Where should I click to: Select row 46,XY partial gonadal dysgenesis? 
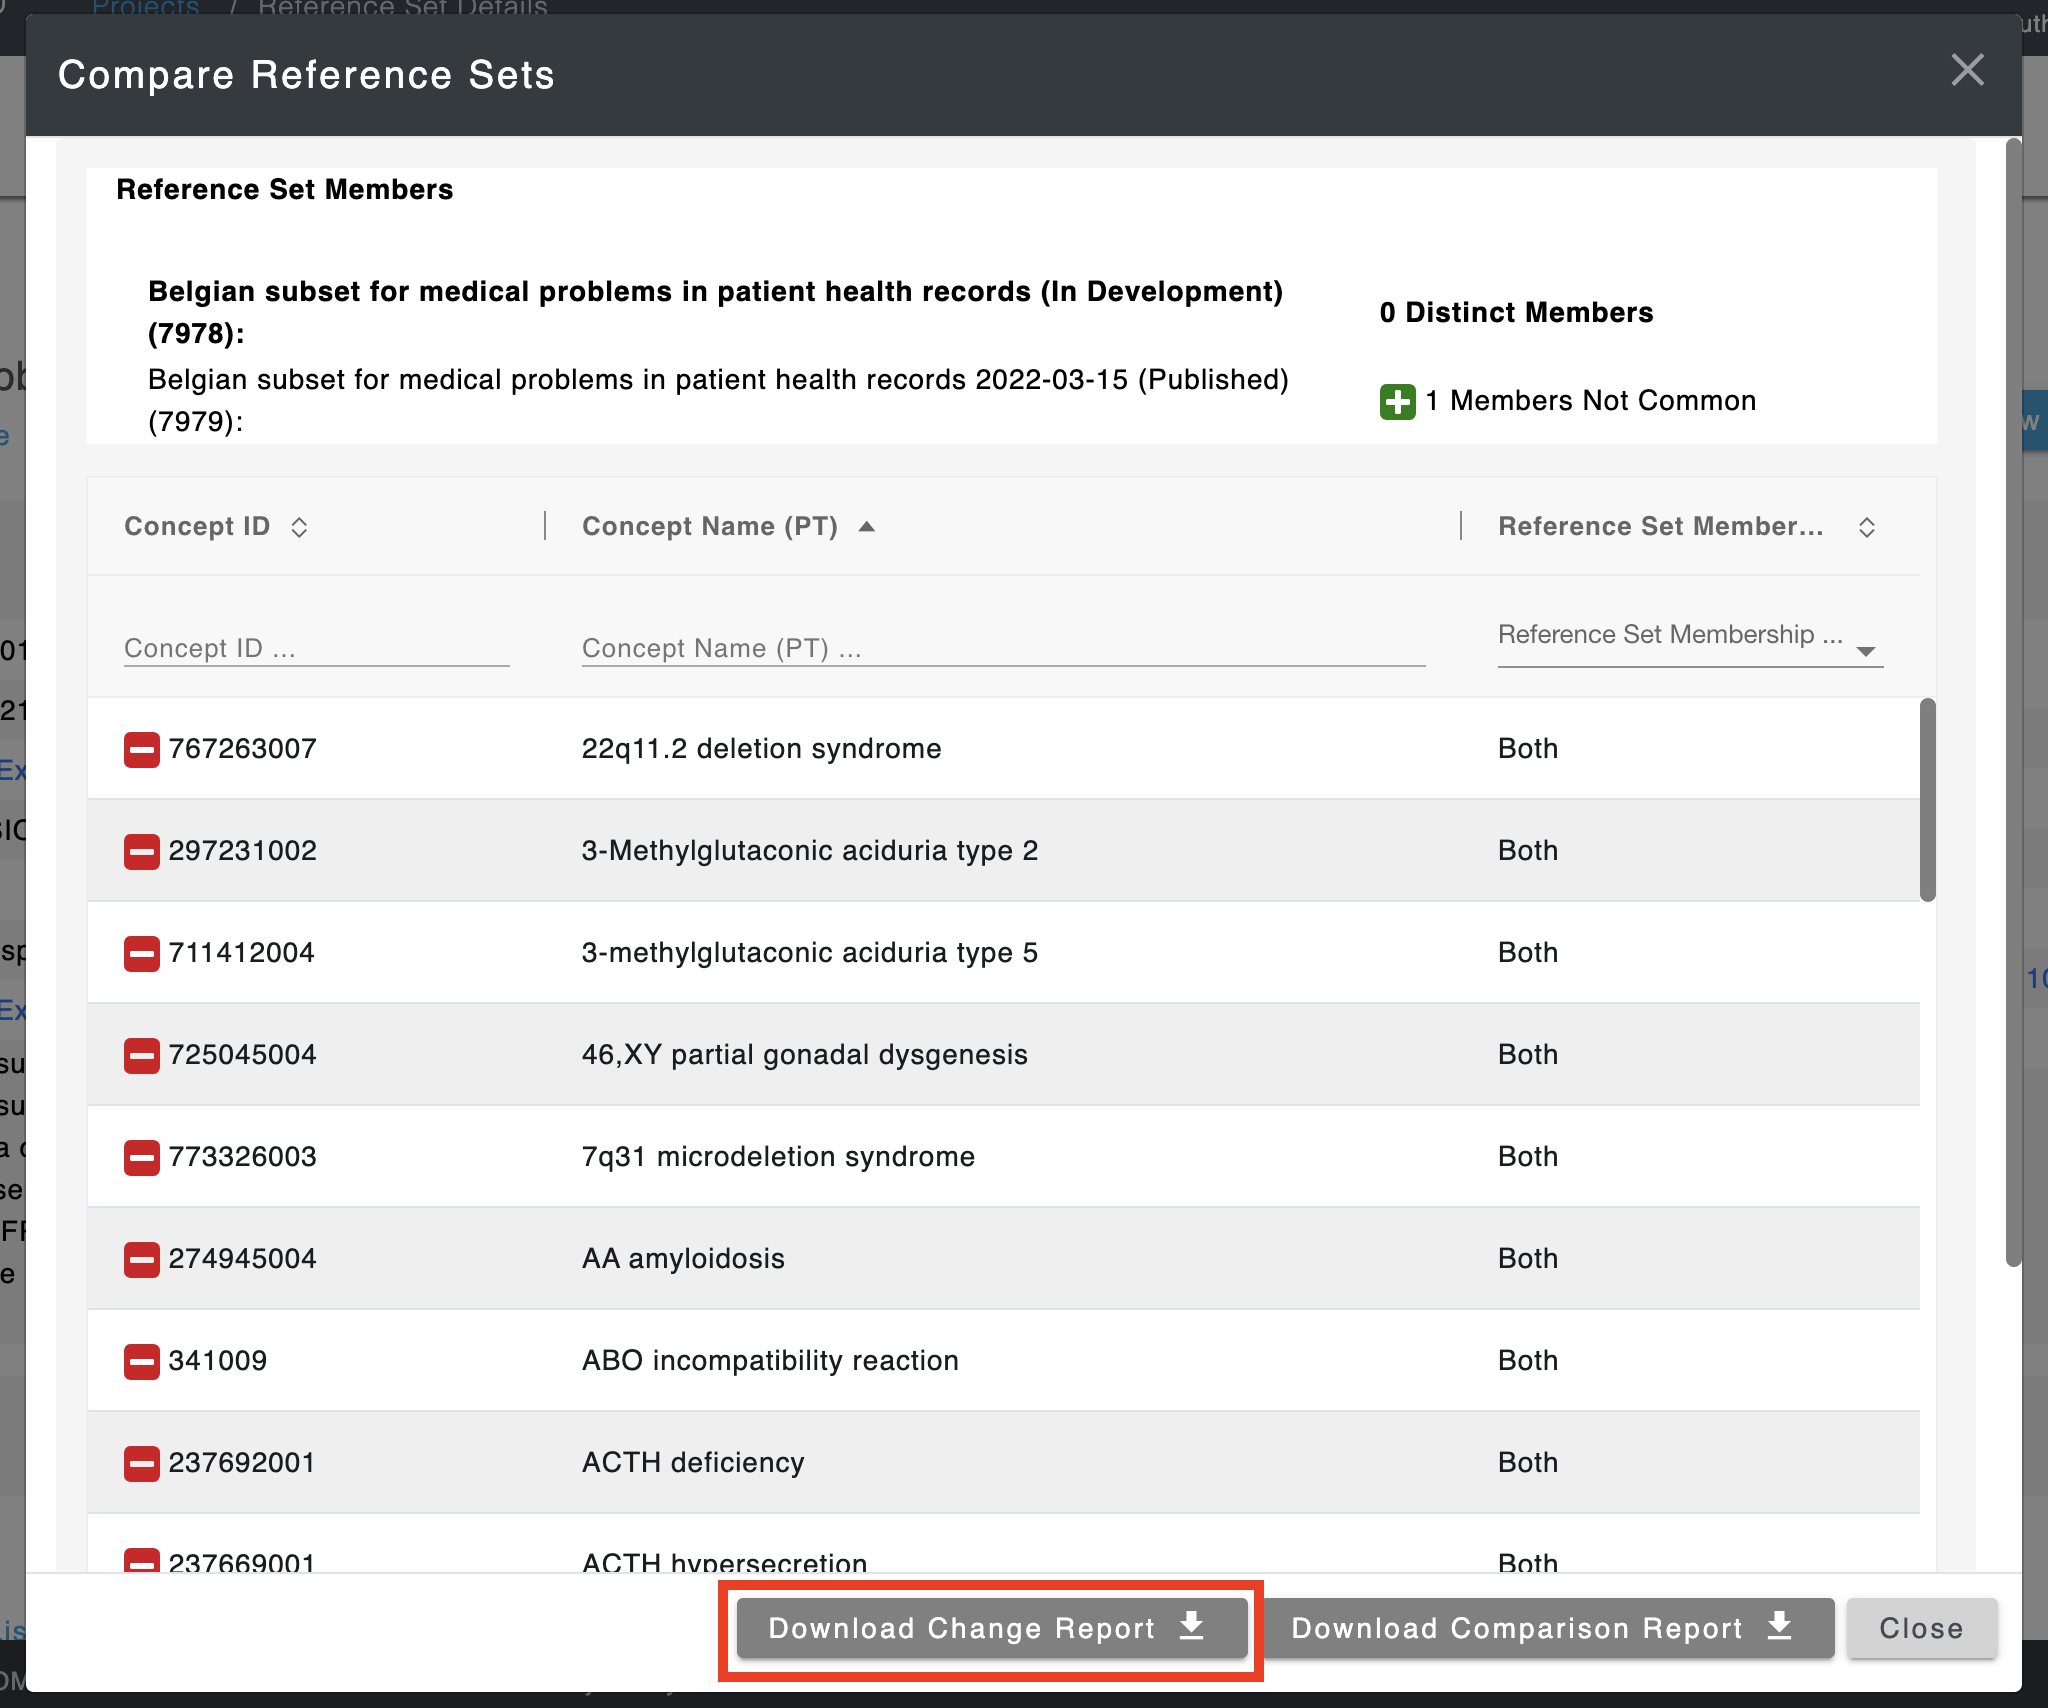(1003, 1055)
